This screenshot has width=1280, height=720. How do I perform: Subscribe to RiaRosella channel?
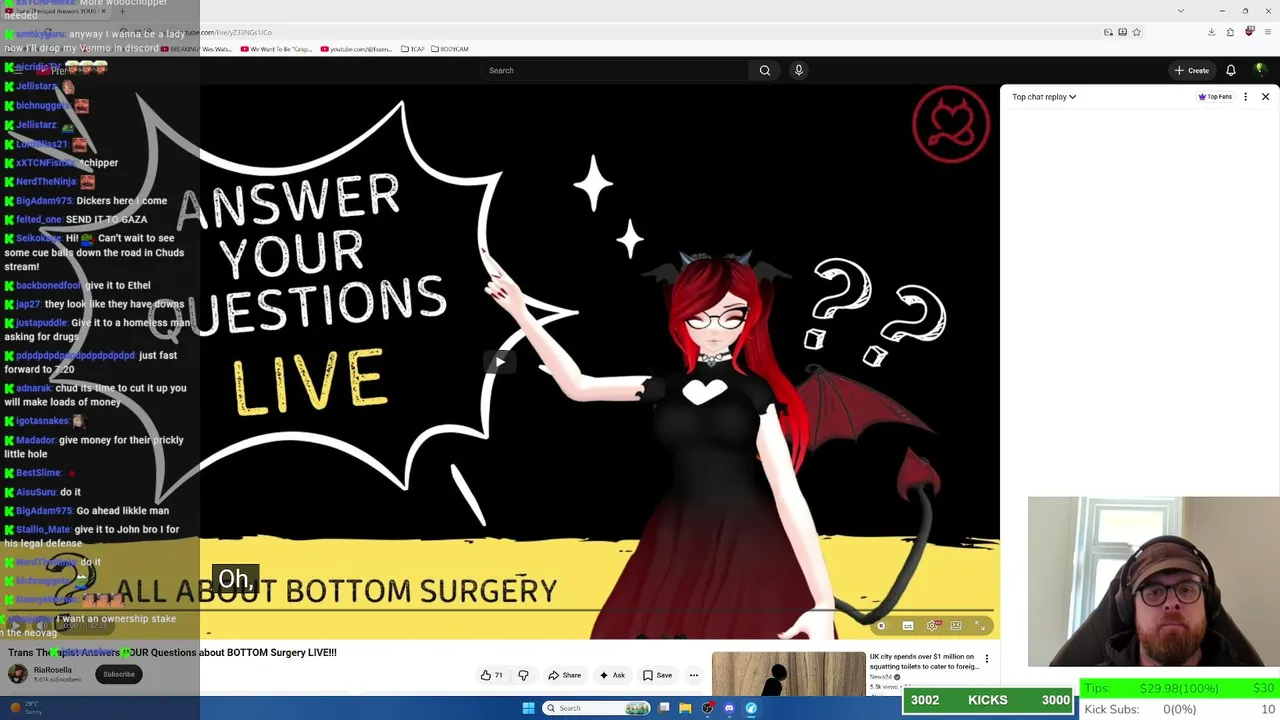tap(119, 674)
